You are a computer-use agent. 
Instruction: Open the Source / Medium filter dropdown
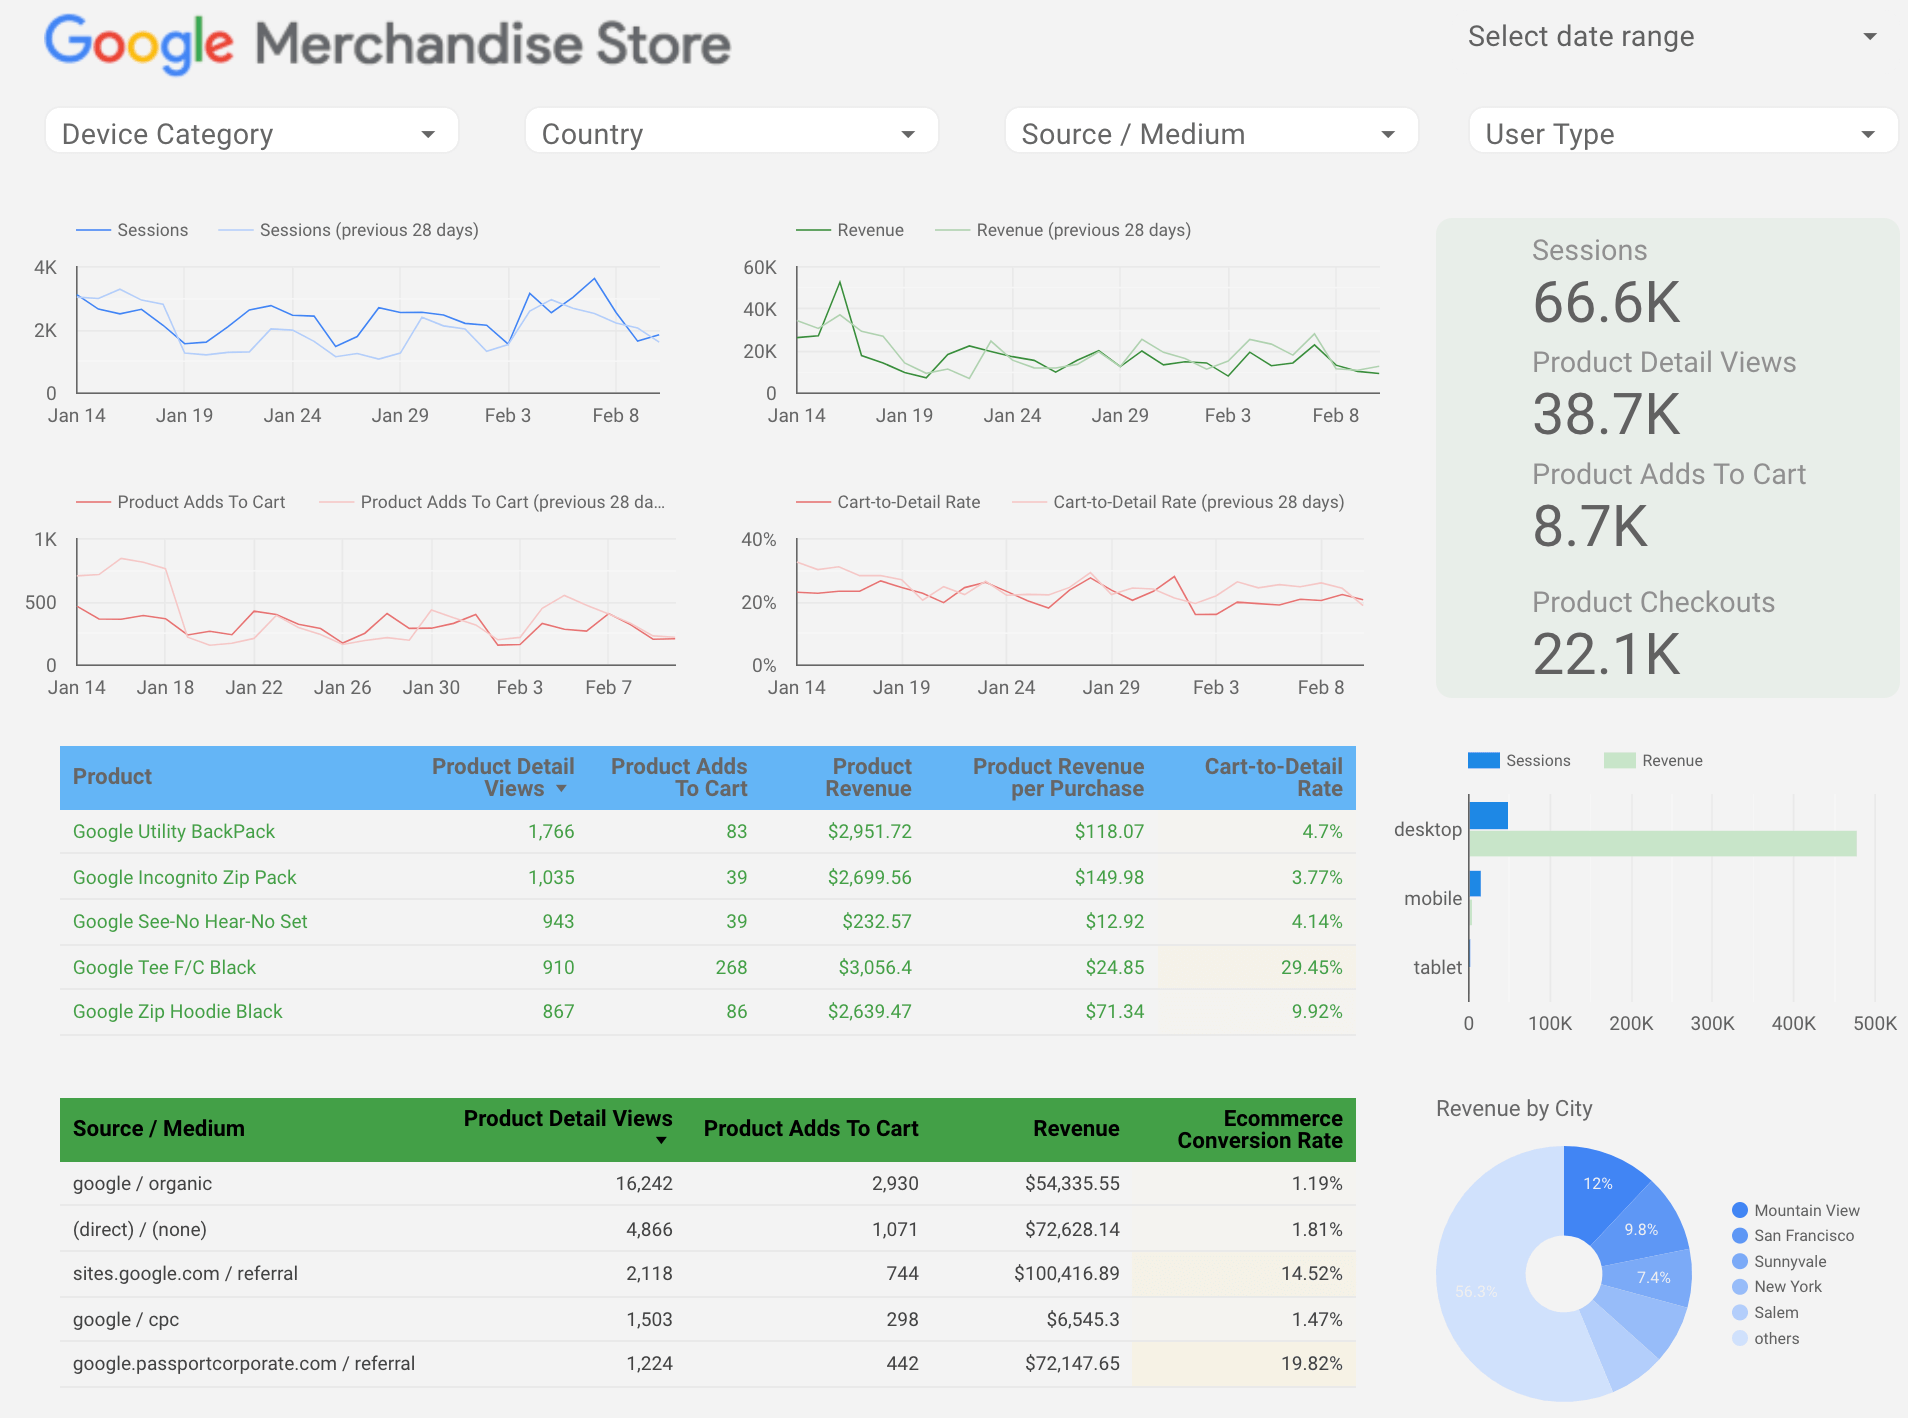point(1211,133)
